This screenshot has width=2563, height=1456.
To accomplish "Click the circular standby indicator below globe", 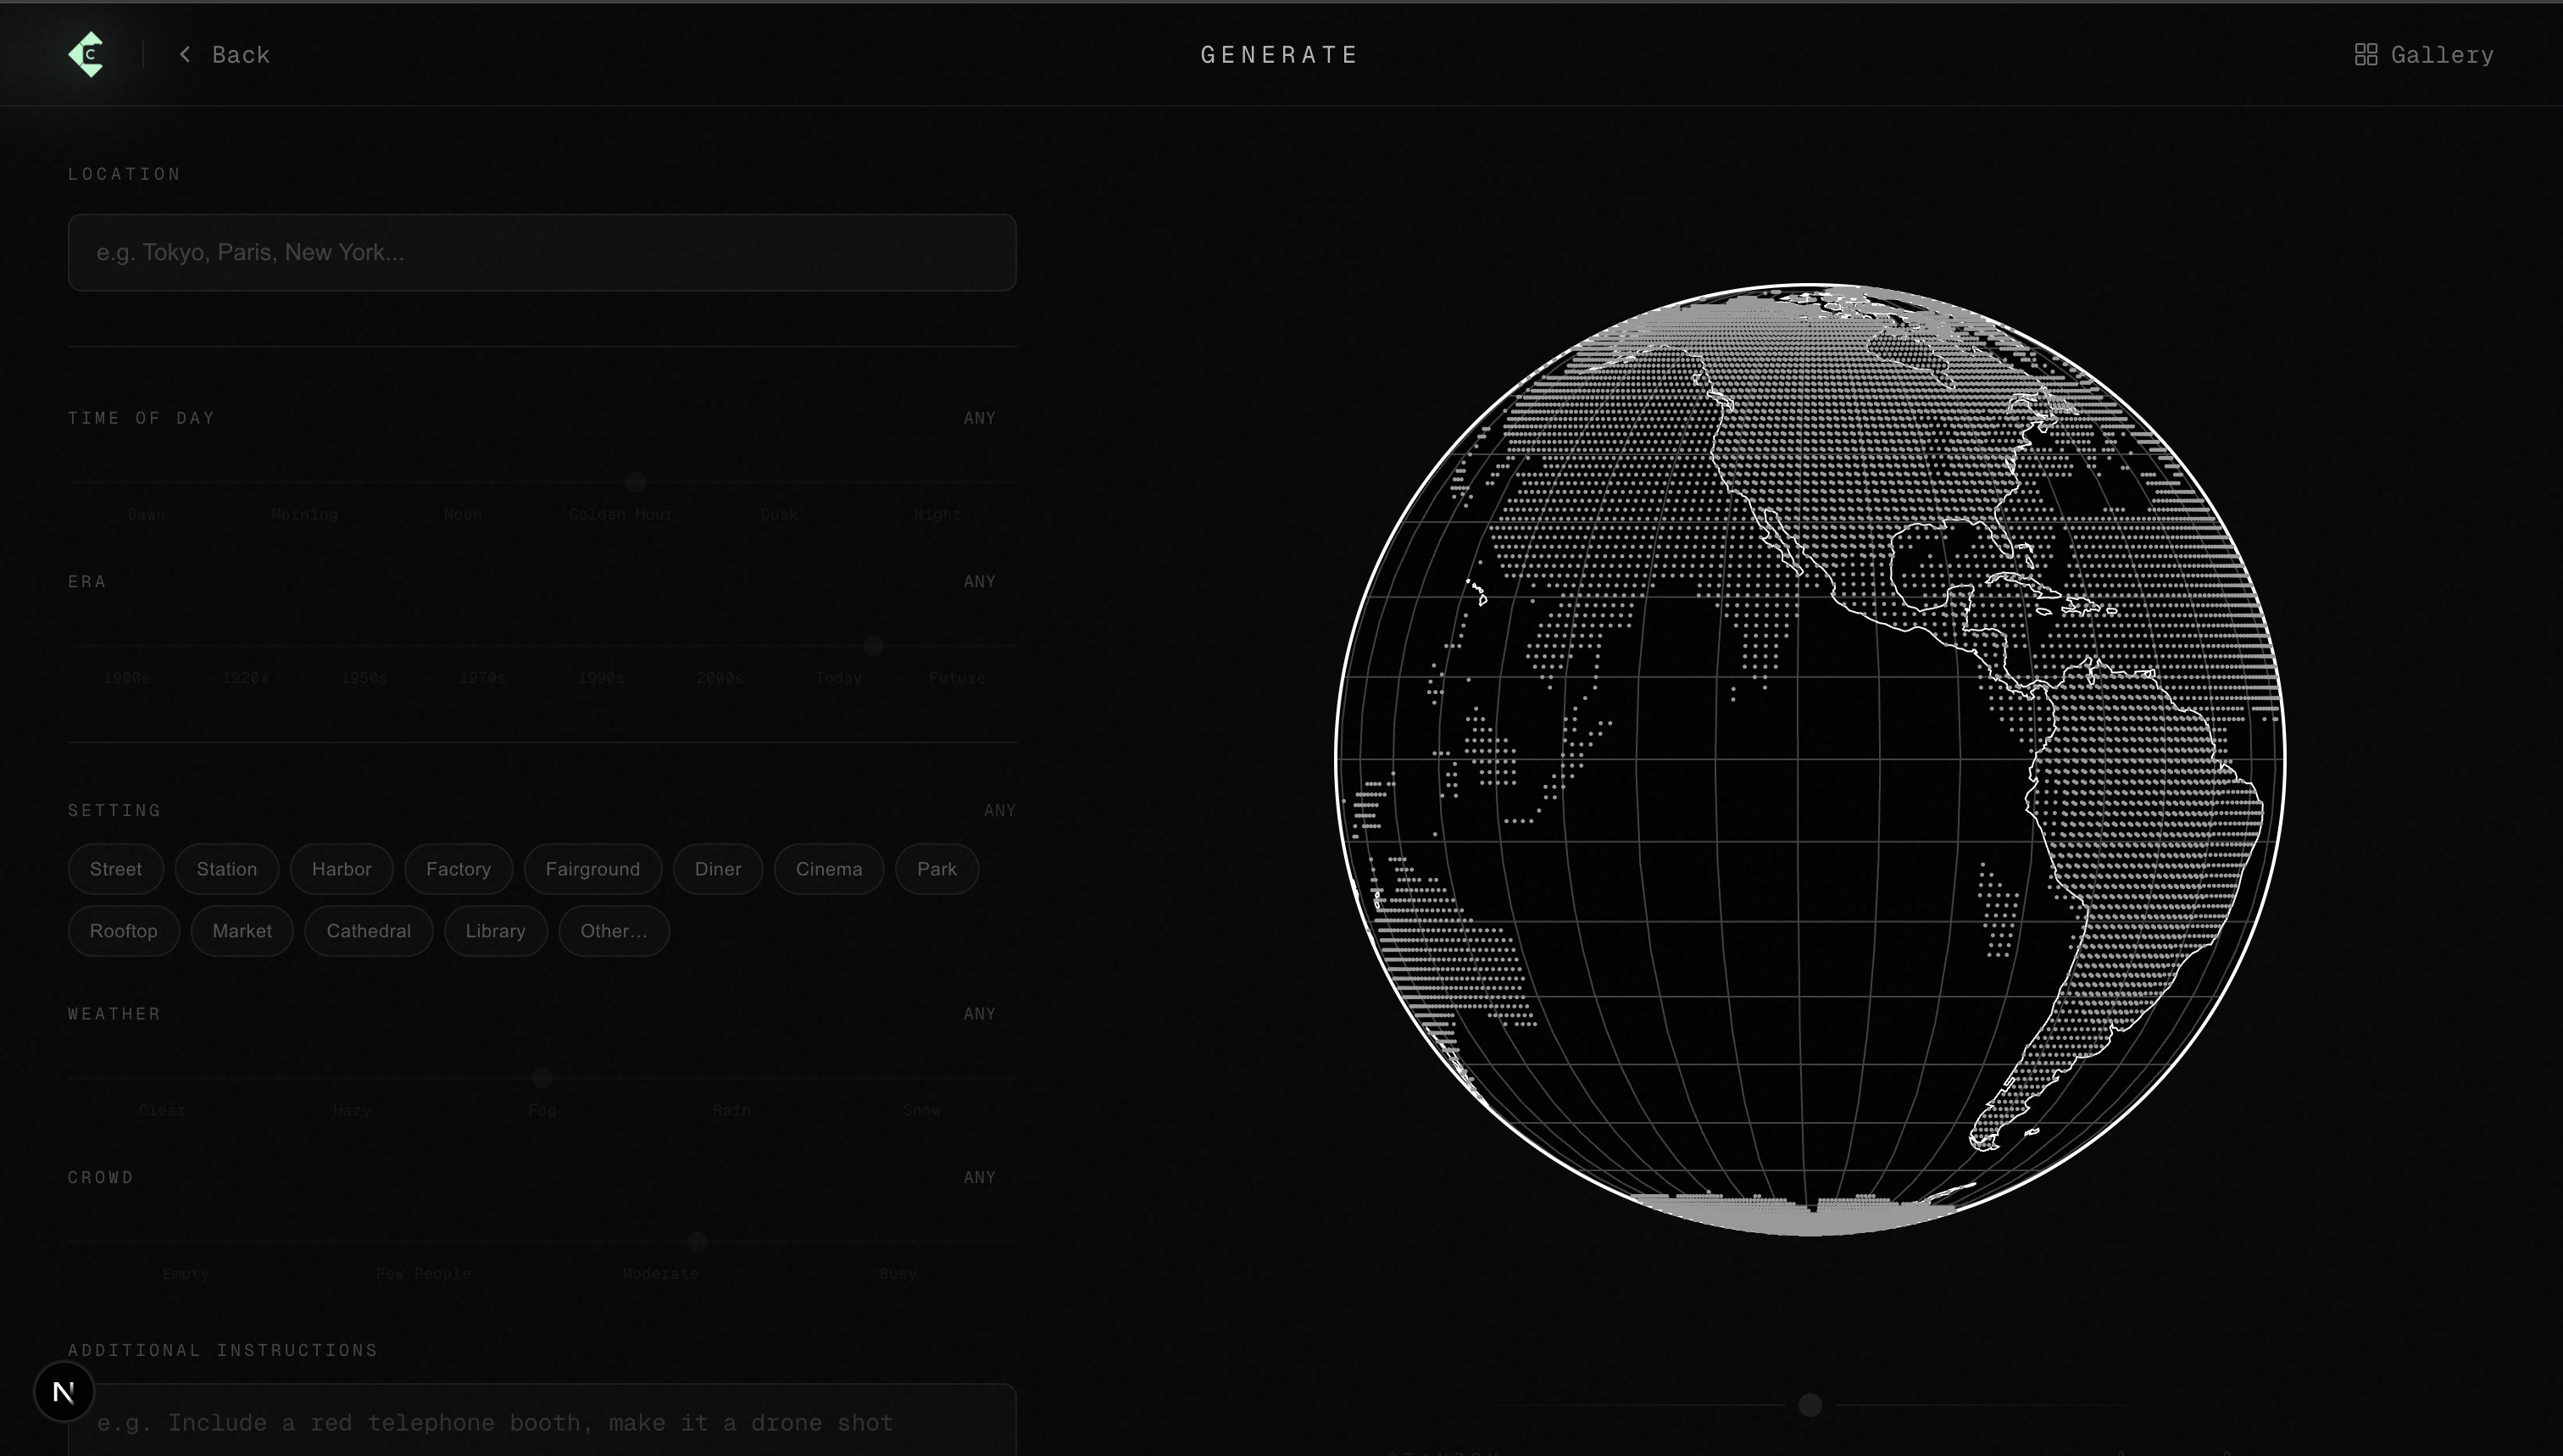I will pos(1809,1405).
